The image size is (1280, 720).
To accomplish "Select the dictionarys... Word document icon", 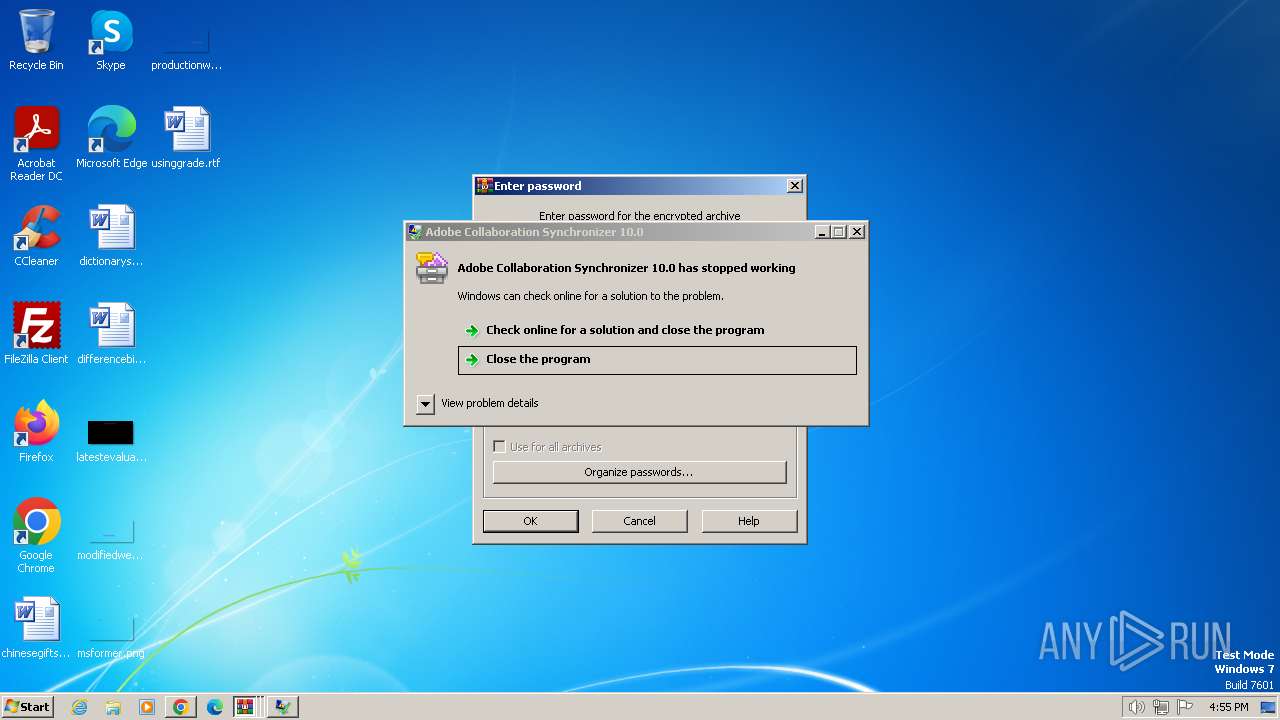I will click(x=111, y=235).
